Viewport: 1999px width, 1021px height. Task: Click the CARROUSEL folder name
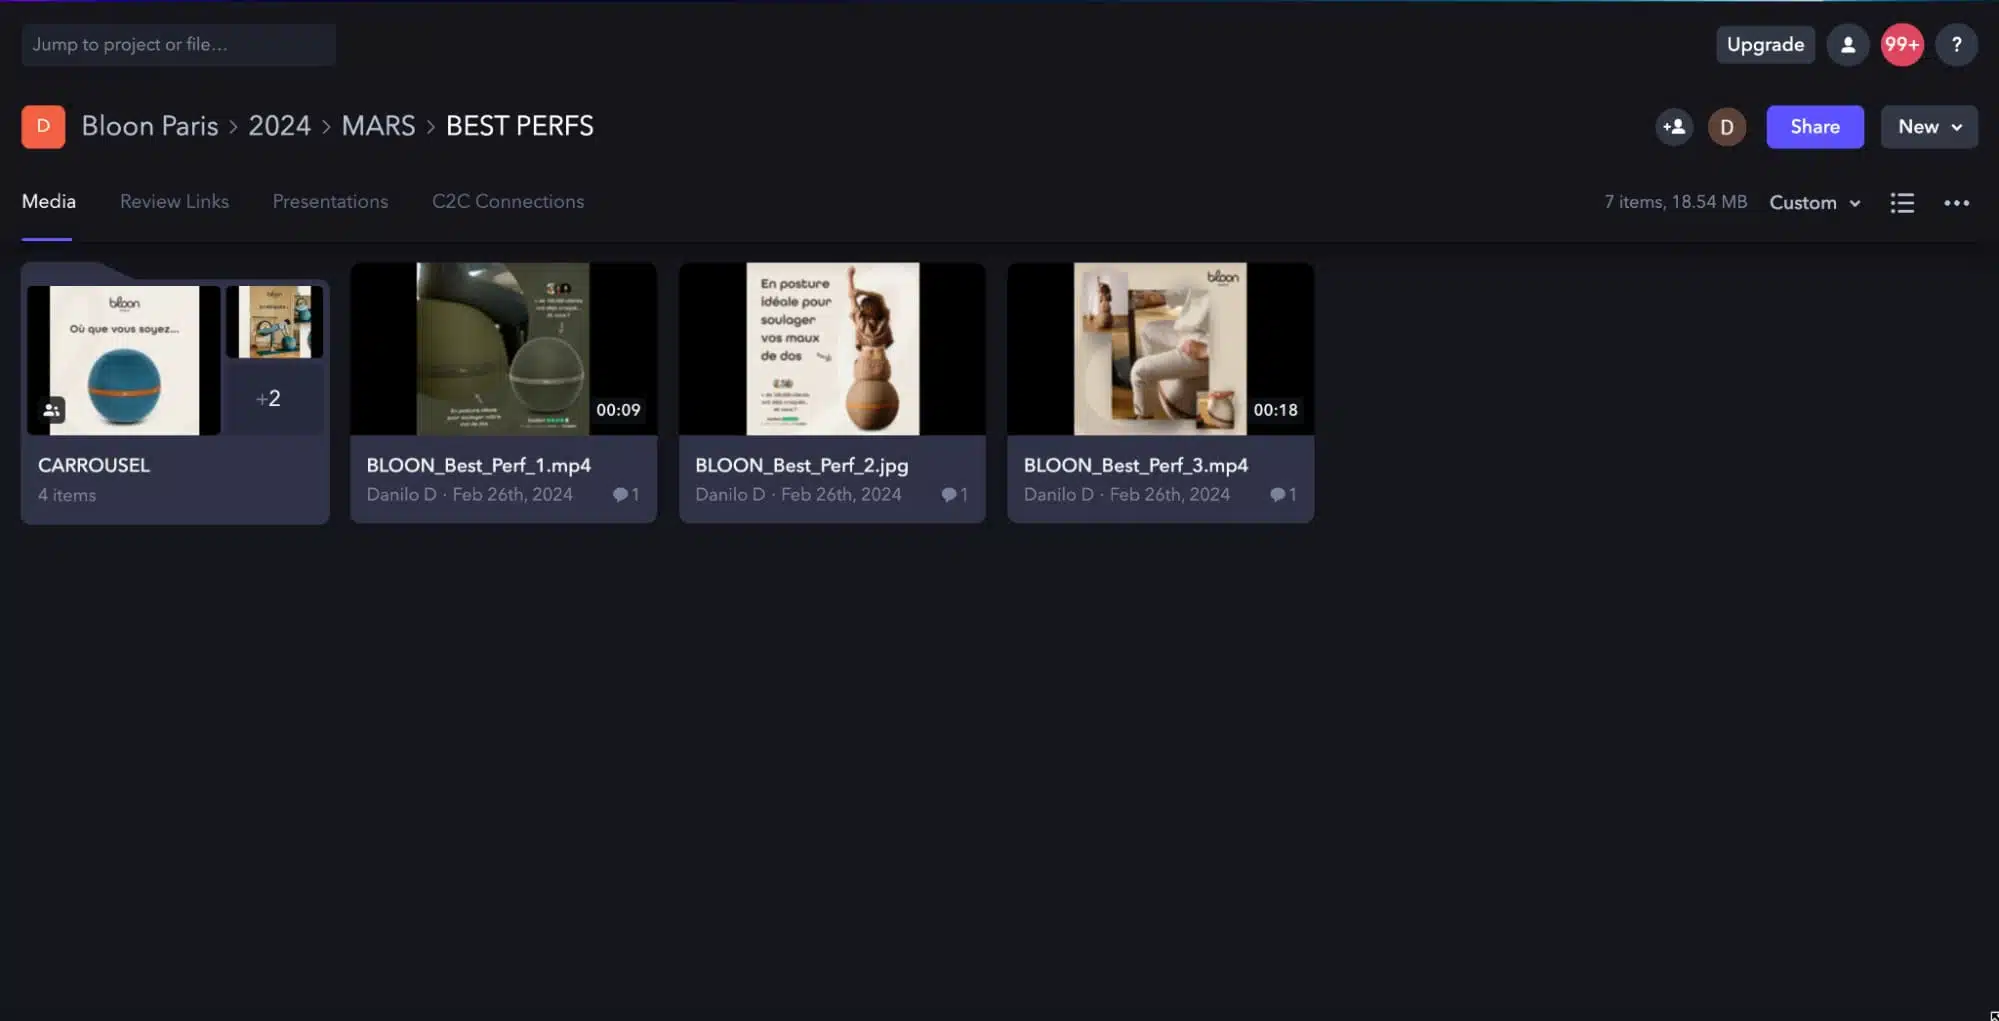[x=94, y=465]
